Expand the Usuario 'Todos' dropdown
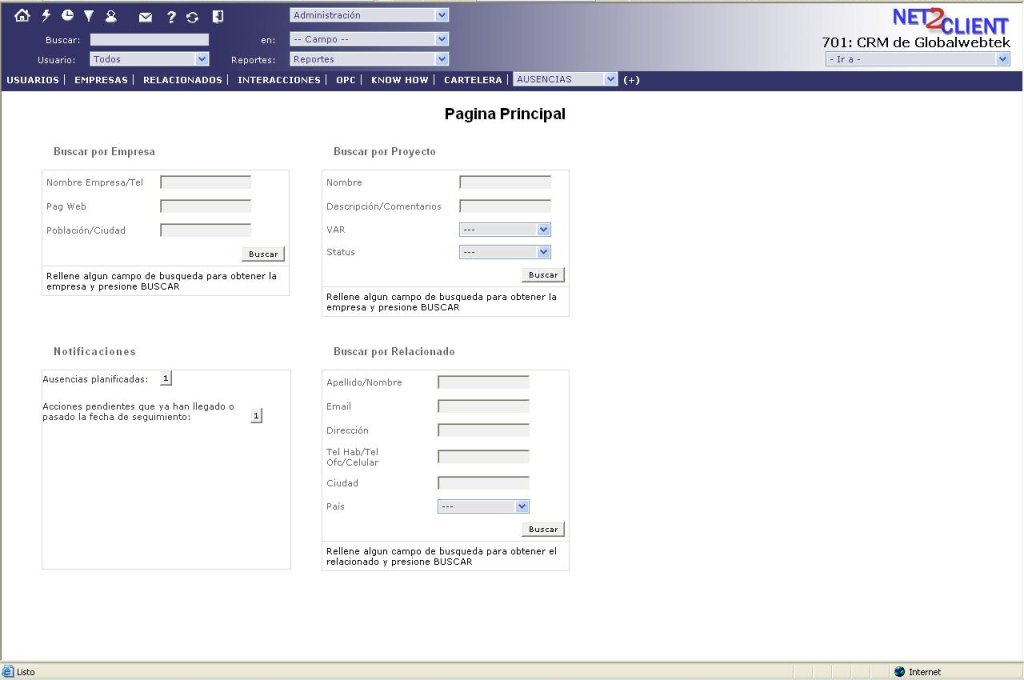Screen dimensions: 1024x680 click(149, 59)
